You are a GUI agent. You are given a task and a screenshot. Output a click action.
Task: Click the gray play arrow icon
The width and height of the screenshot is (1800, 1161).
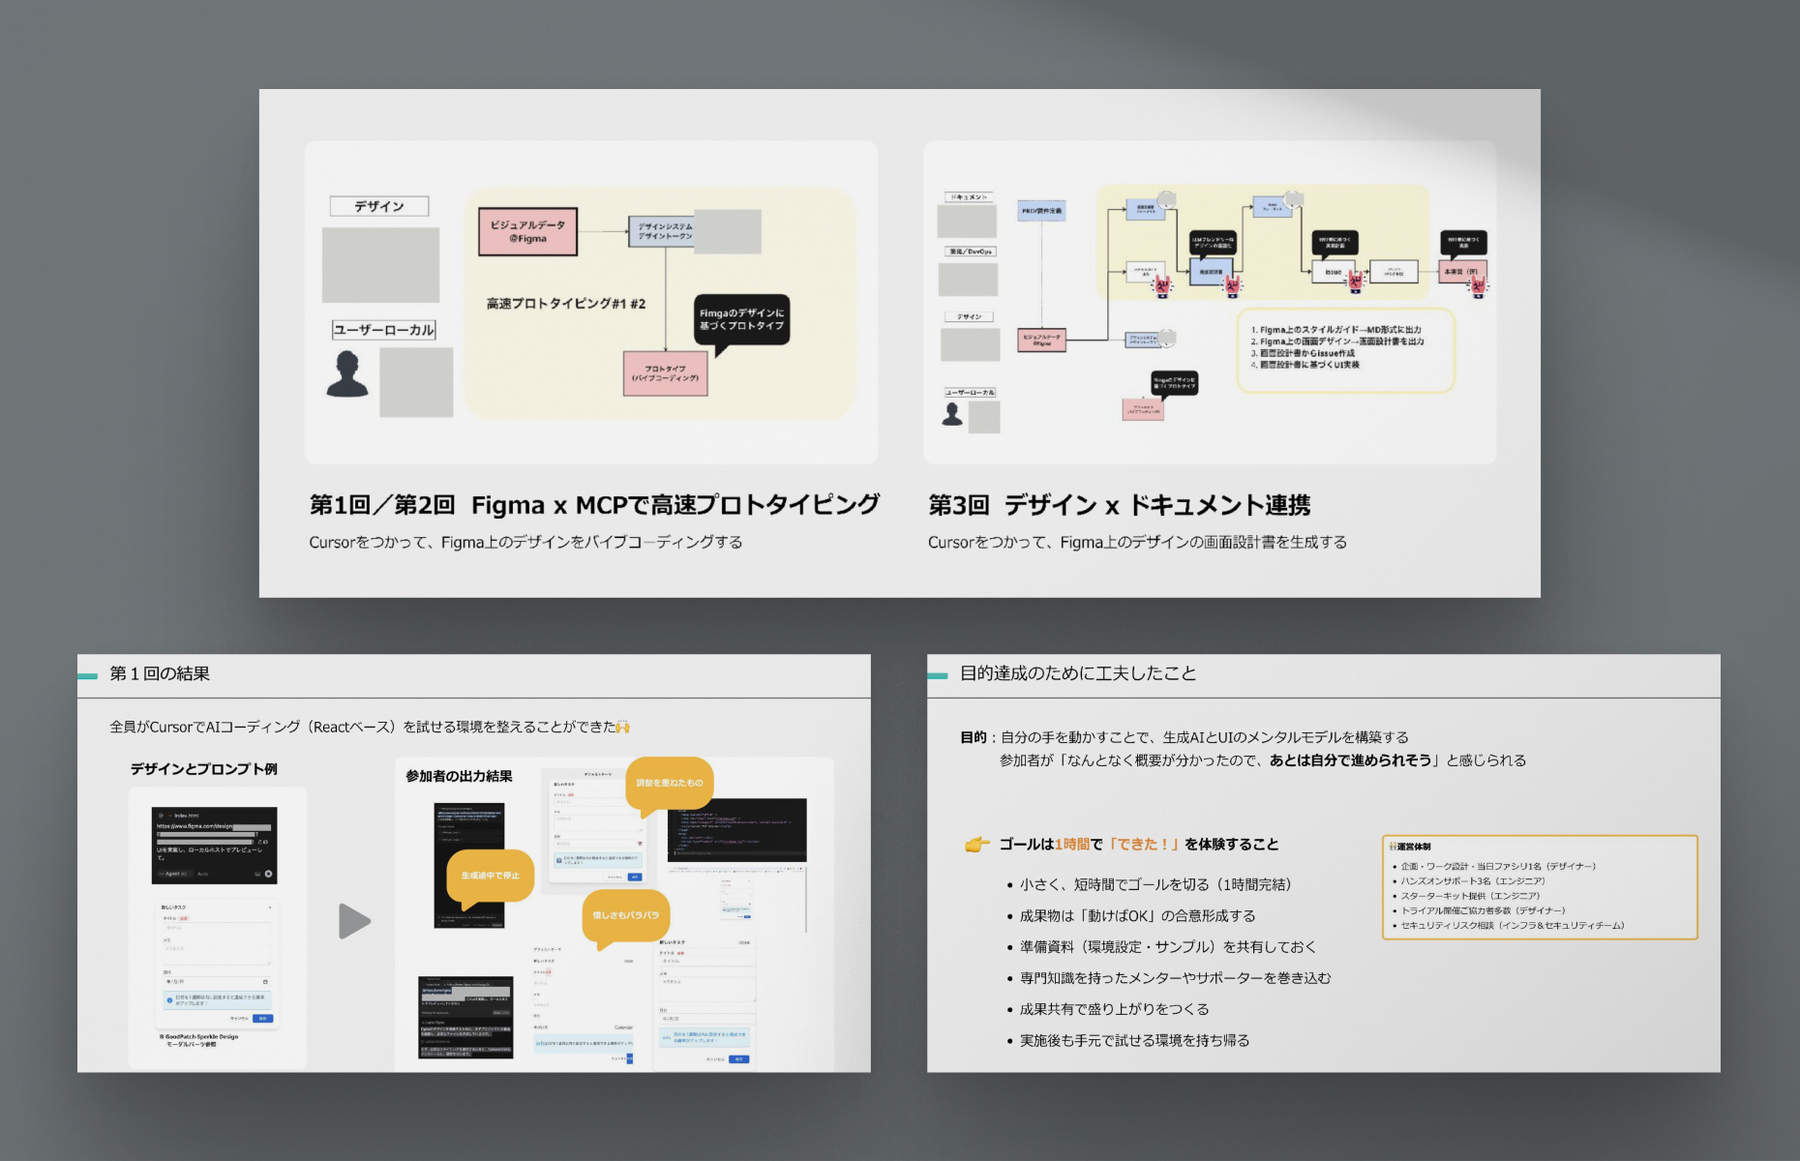[354, 921]
